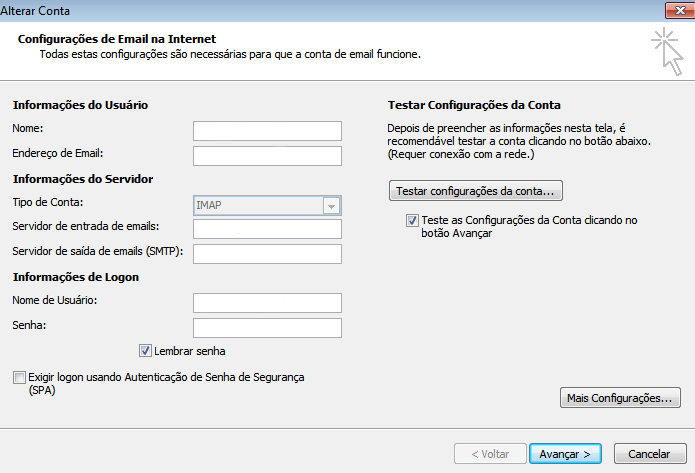Screen dimensions: 695x473
Task: Click the Voltar button
Action: pos(490,454)
